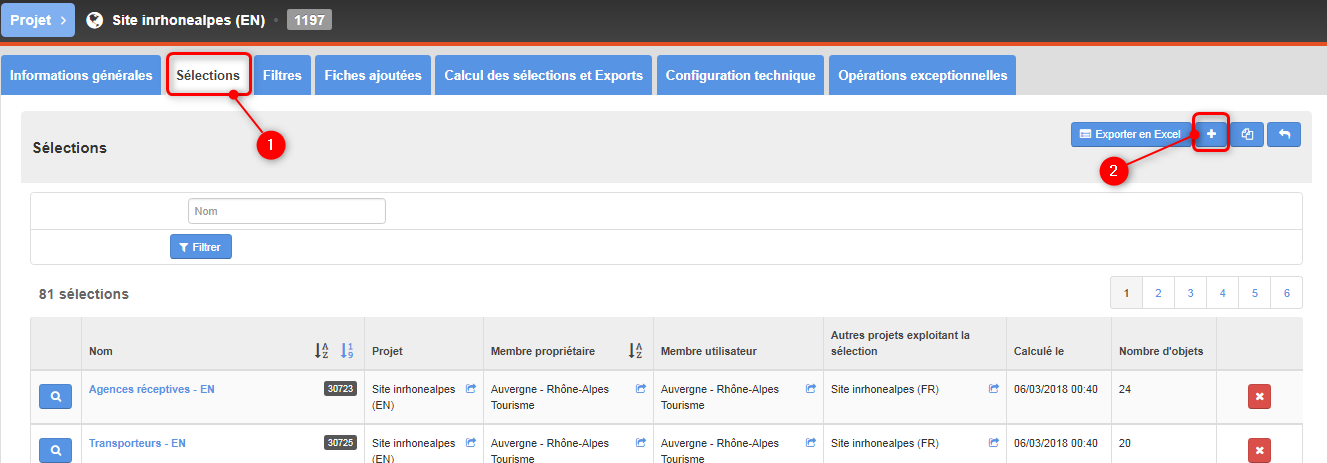
Task: Sort Nom column numerically 1-9
Action: click(x=347, y=351)
